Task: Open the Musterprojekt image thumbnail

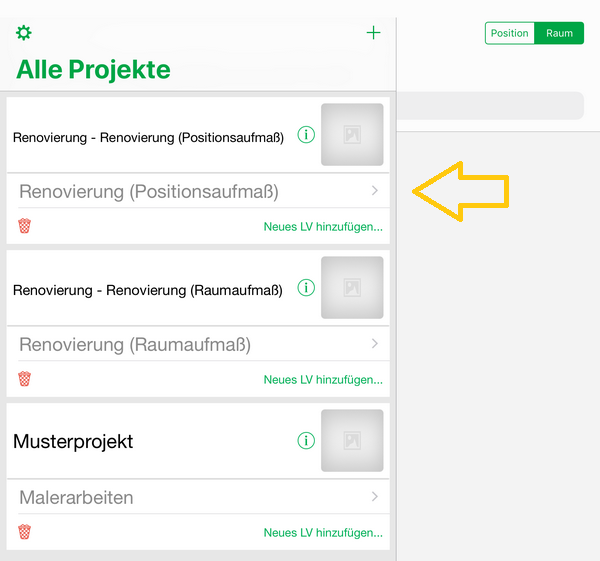Action: point(352,441)
